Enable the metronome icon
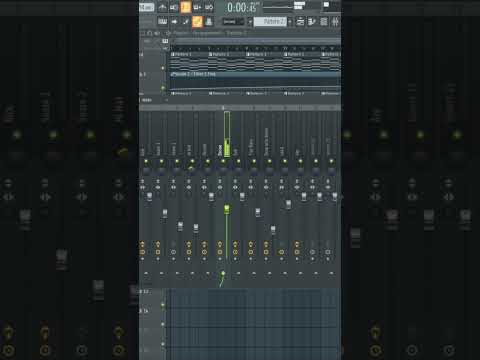 tap(162, 7)
